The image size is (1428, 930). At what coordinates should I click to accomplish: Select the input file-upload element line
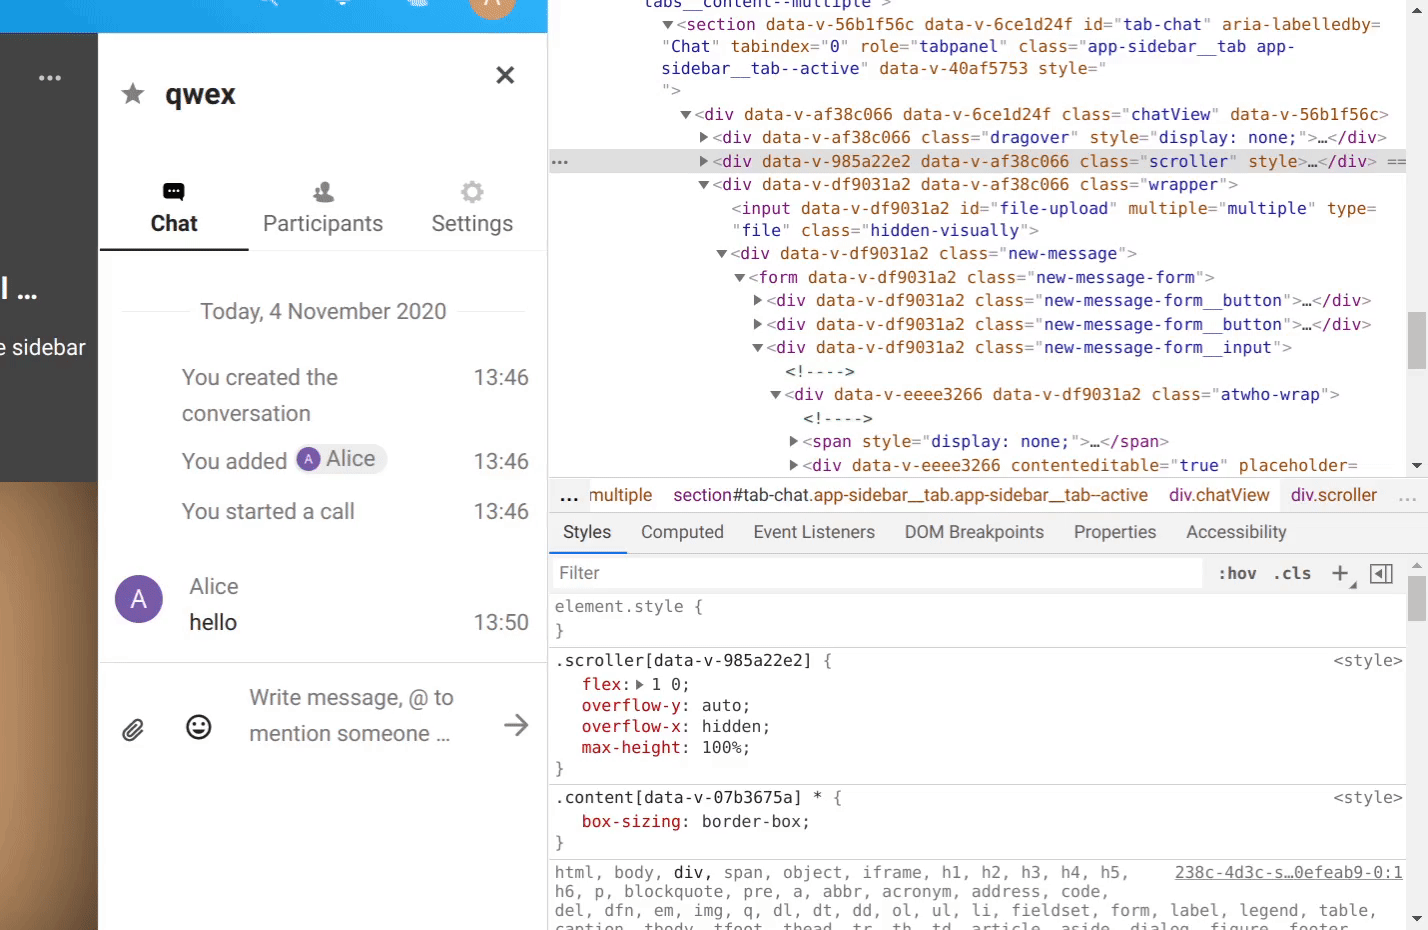(1054, 219)
